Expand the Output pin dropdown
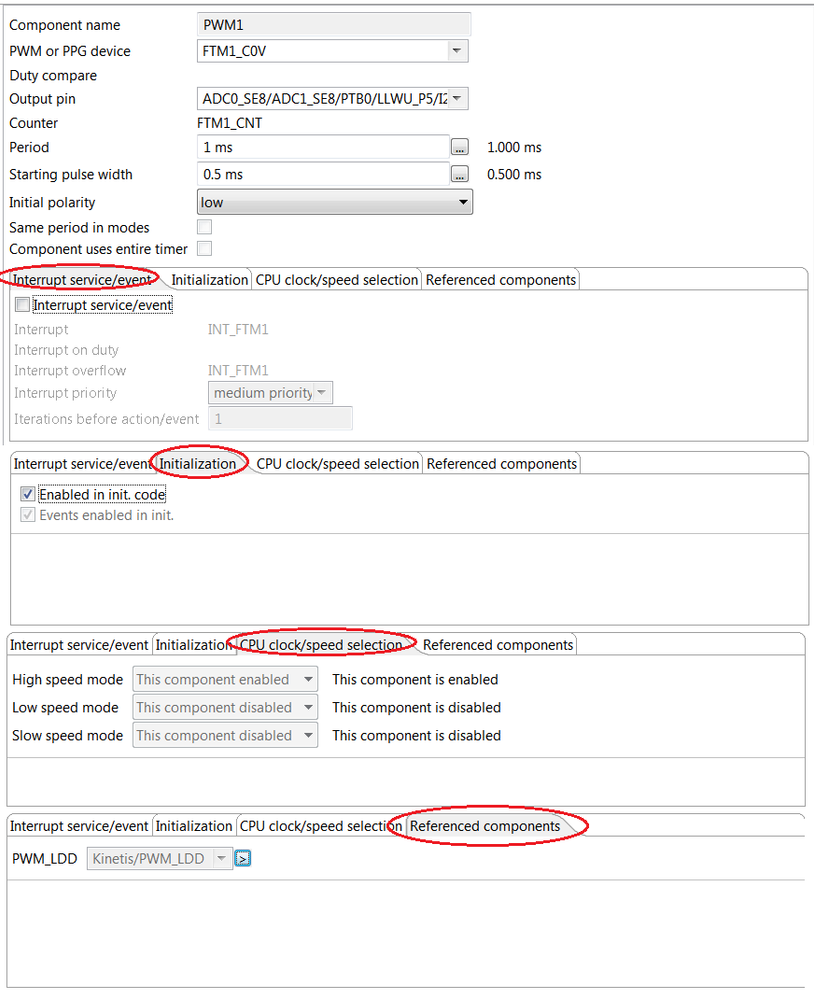814x999 pixels. click(x=456, y=99)
